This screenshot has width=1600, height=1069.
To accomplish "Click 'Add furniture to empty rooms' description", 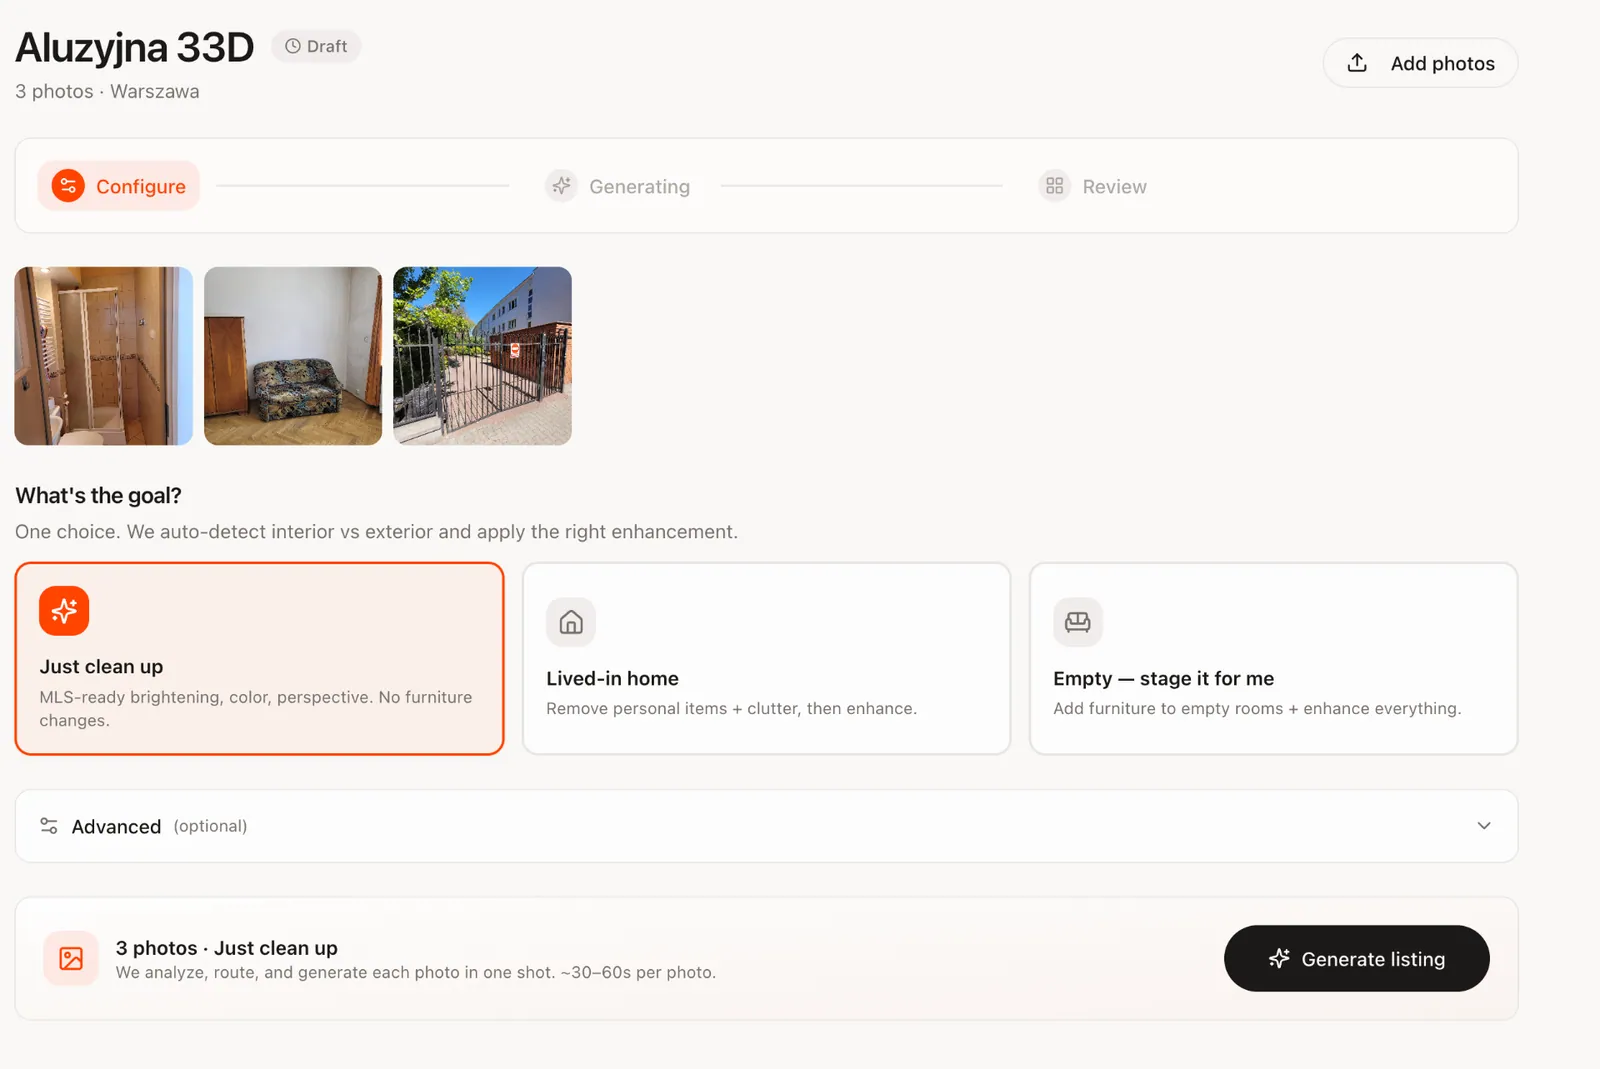I will click(x=1257, y=709).
